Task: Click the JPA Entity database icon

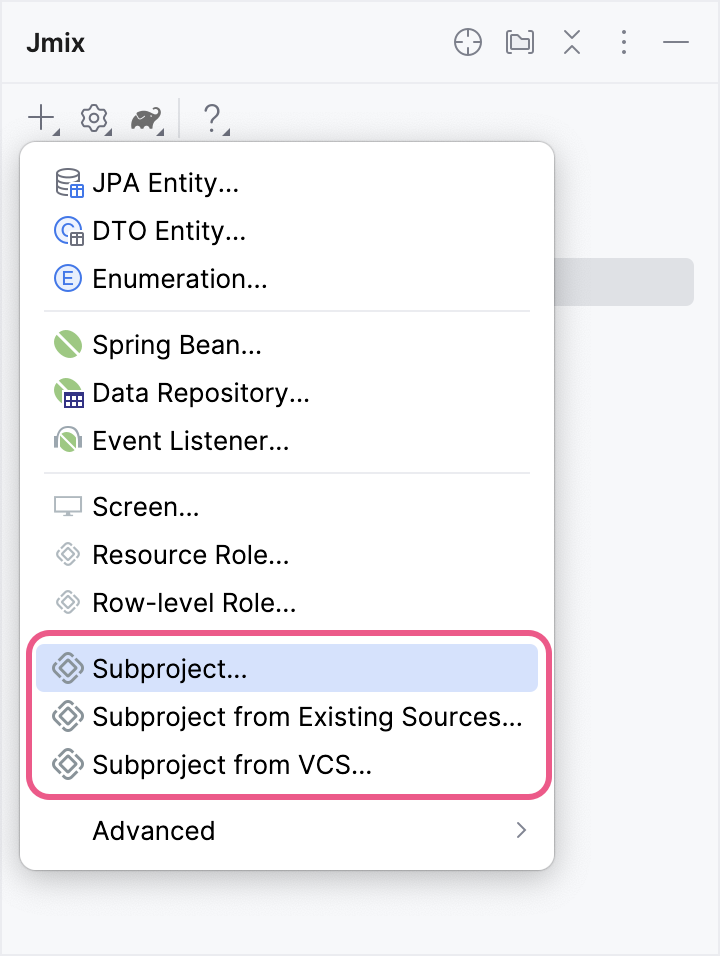Action: [67, 183]
